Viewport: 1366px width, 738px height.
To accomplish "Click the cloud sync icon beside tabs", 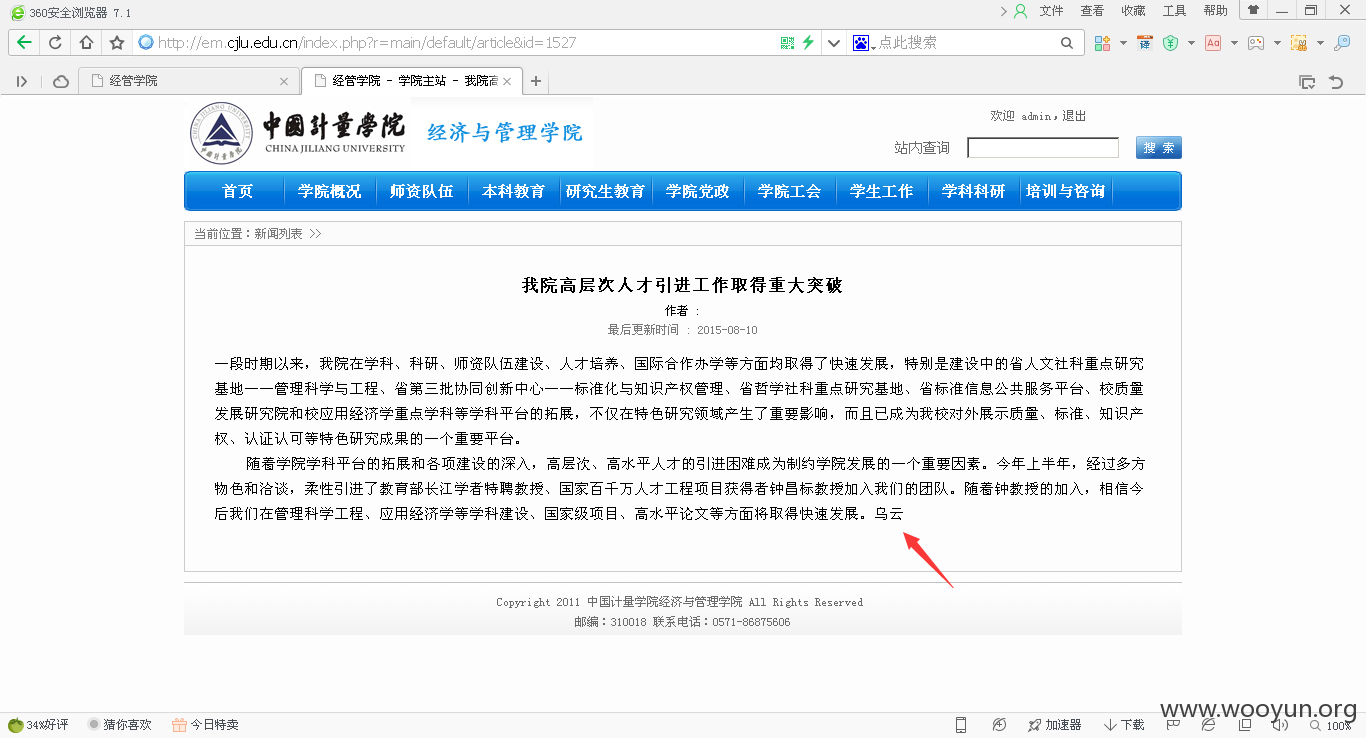I will click(61, 81).
